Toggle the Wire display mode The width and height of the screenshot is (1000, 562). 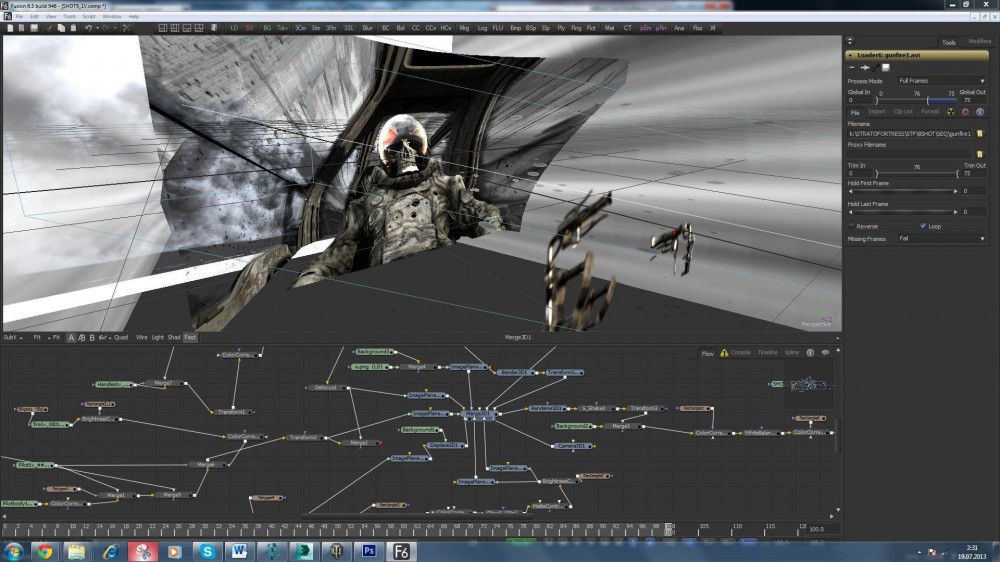[142, 337]
